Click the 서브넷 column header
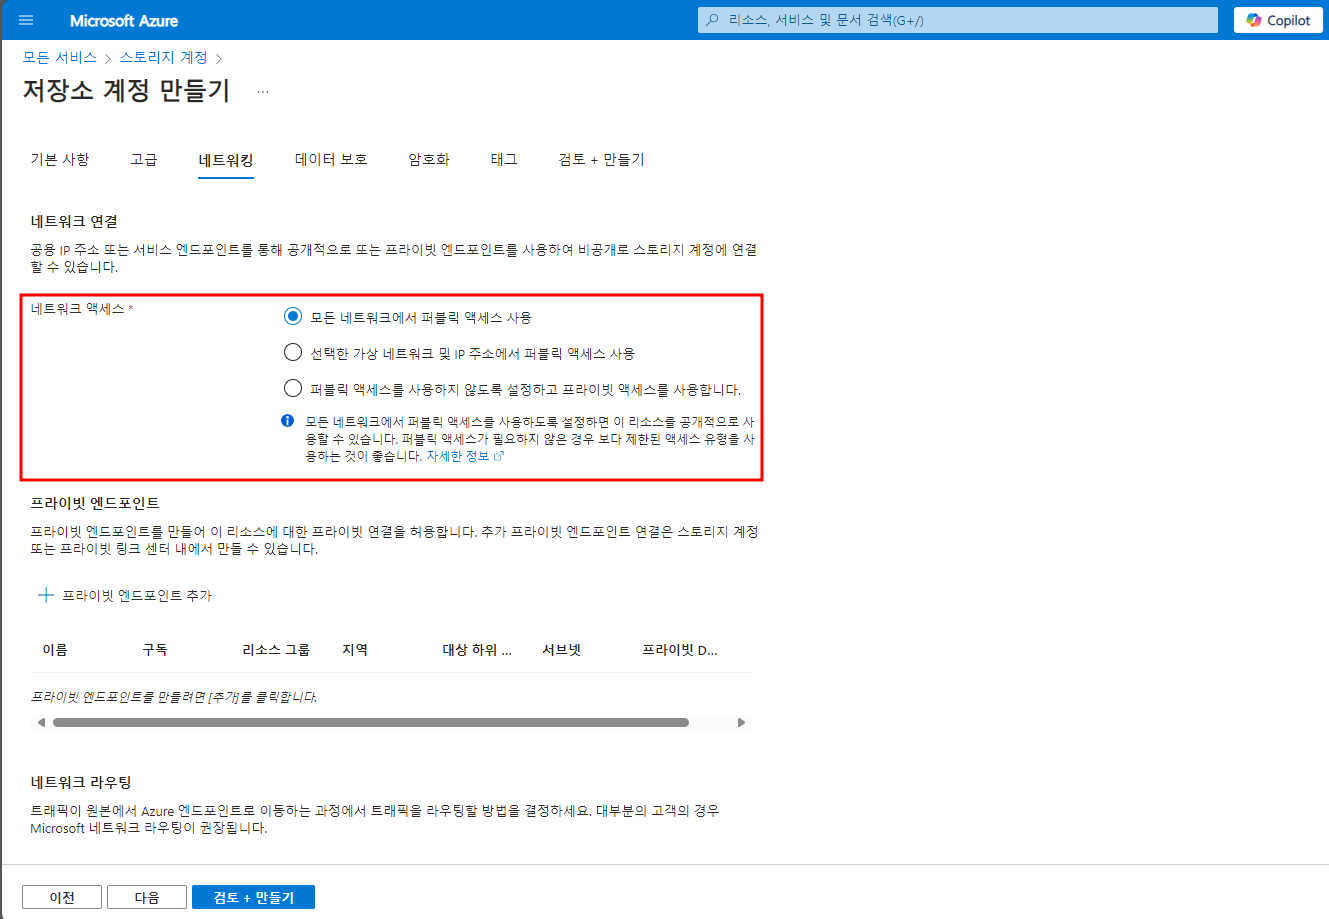Viewport: 1329px width, 919px height. (x=562, y=650)
